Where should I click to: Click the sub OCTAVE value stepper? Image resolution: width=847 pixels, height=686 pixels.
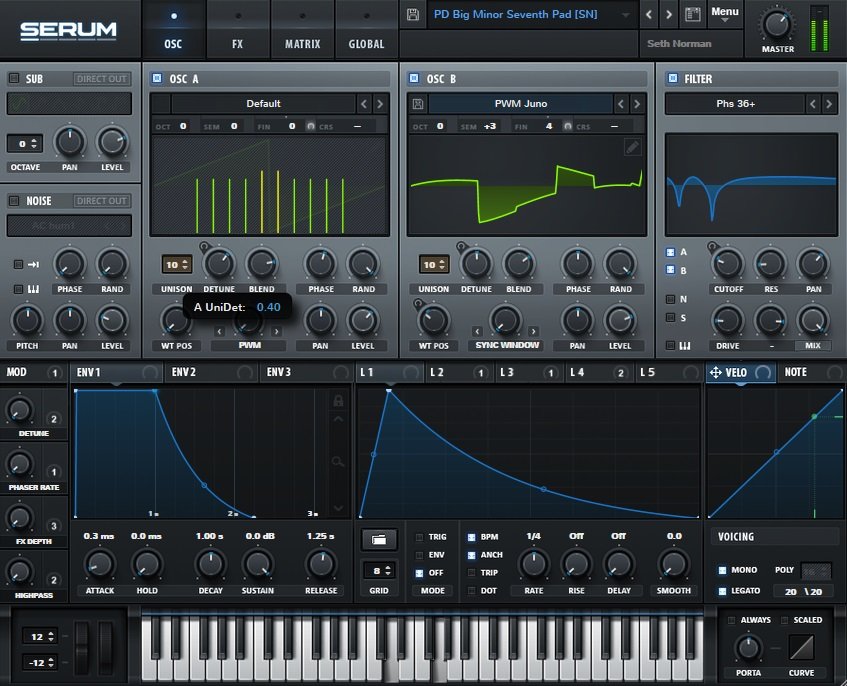pyautogui.click(x=25, y=144)
